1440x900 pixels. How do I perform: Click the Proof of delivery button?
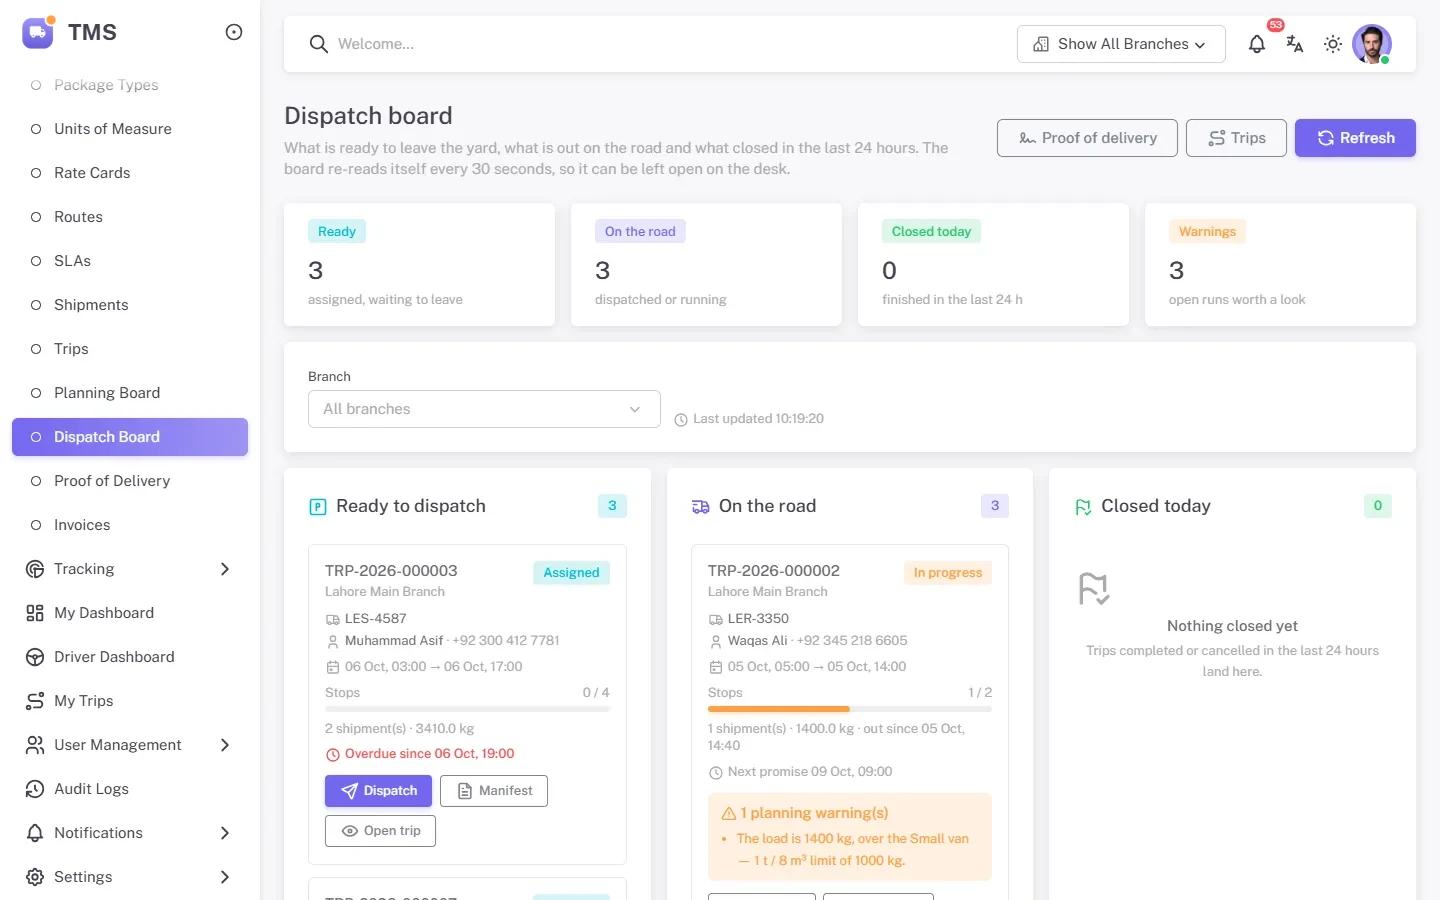[x=1087, y=138]
